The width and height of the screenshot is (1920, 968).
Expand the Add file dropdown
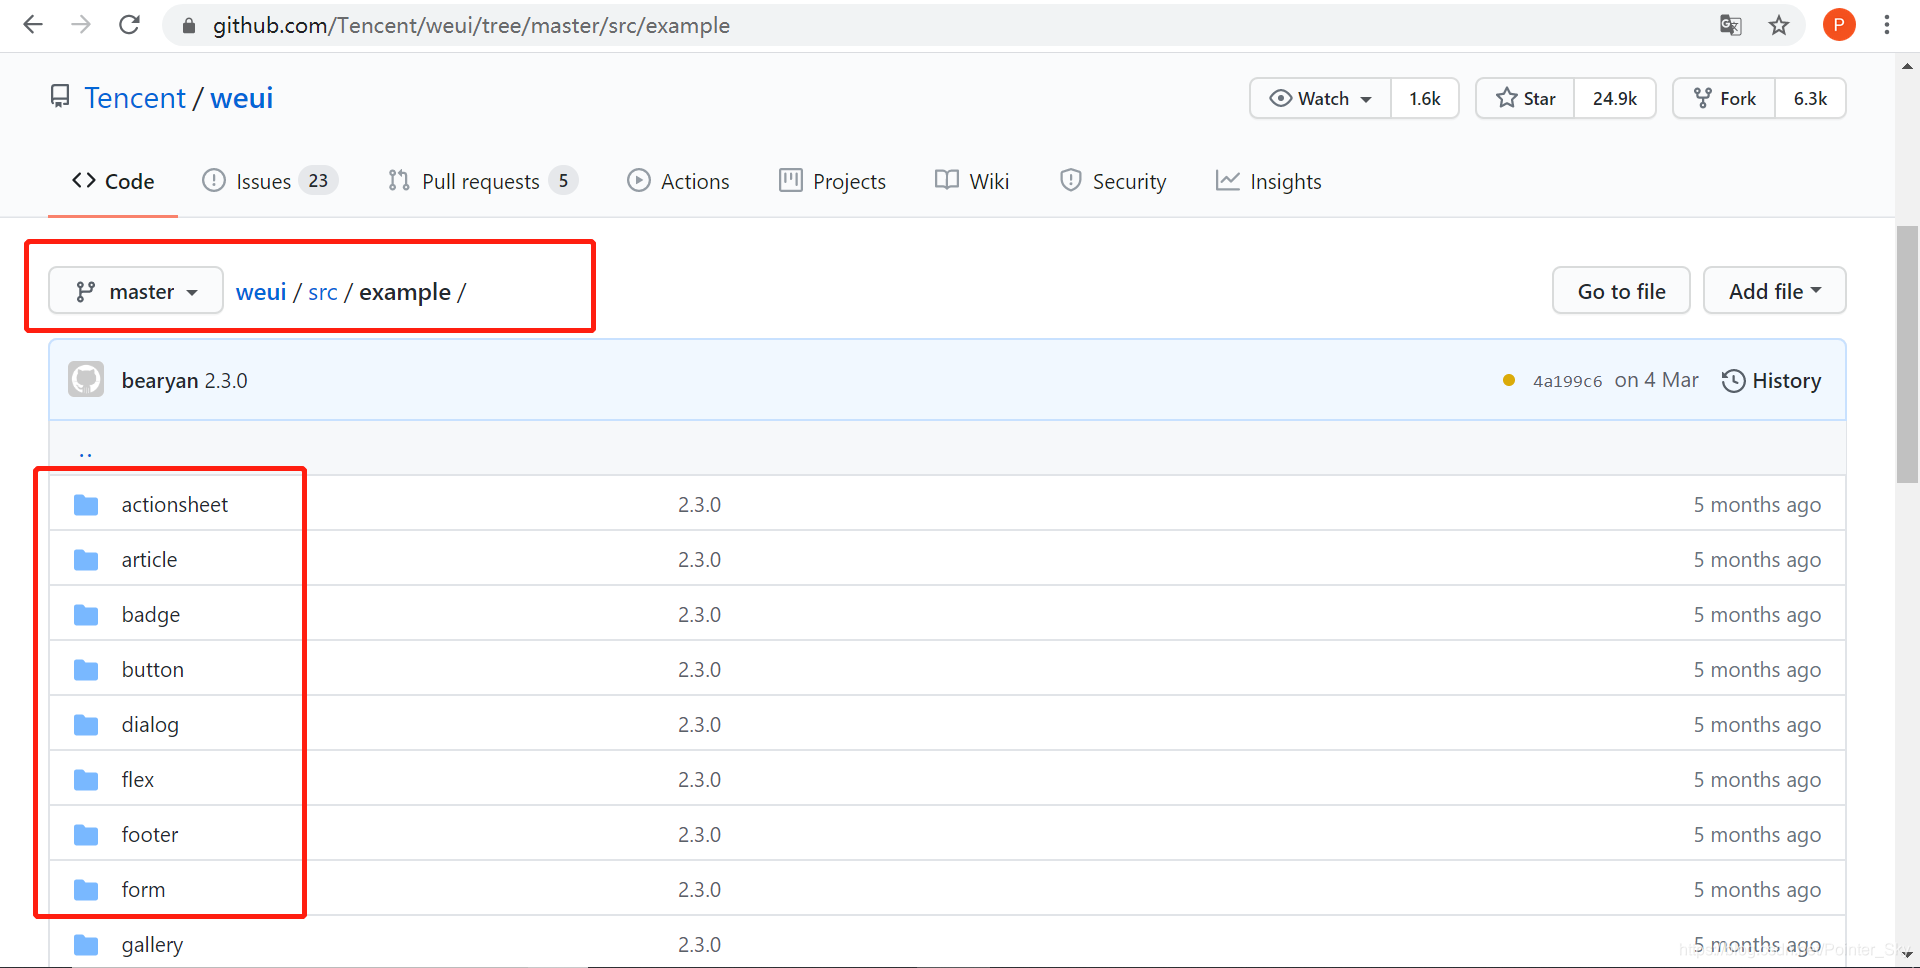[1774, 291]
